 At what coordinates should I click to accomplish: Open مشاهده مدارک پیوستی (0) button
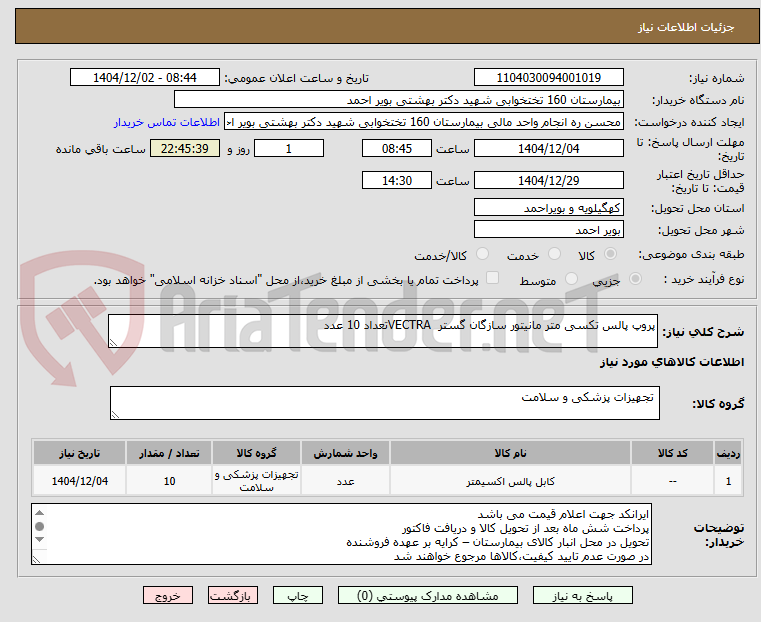[428, 595]
